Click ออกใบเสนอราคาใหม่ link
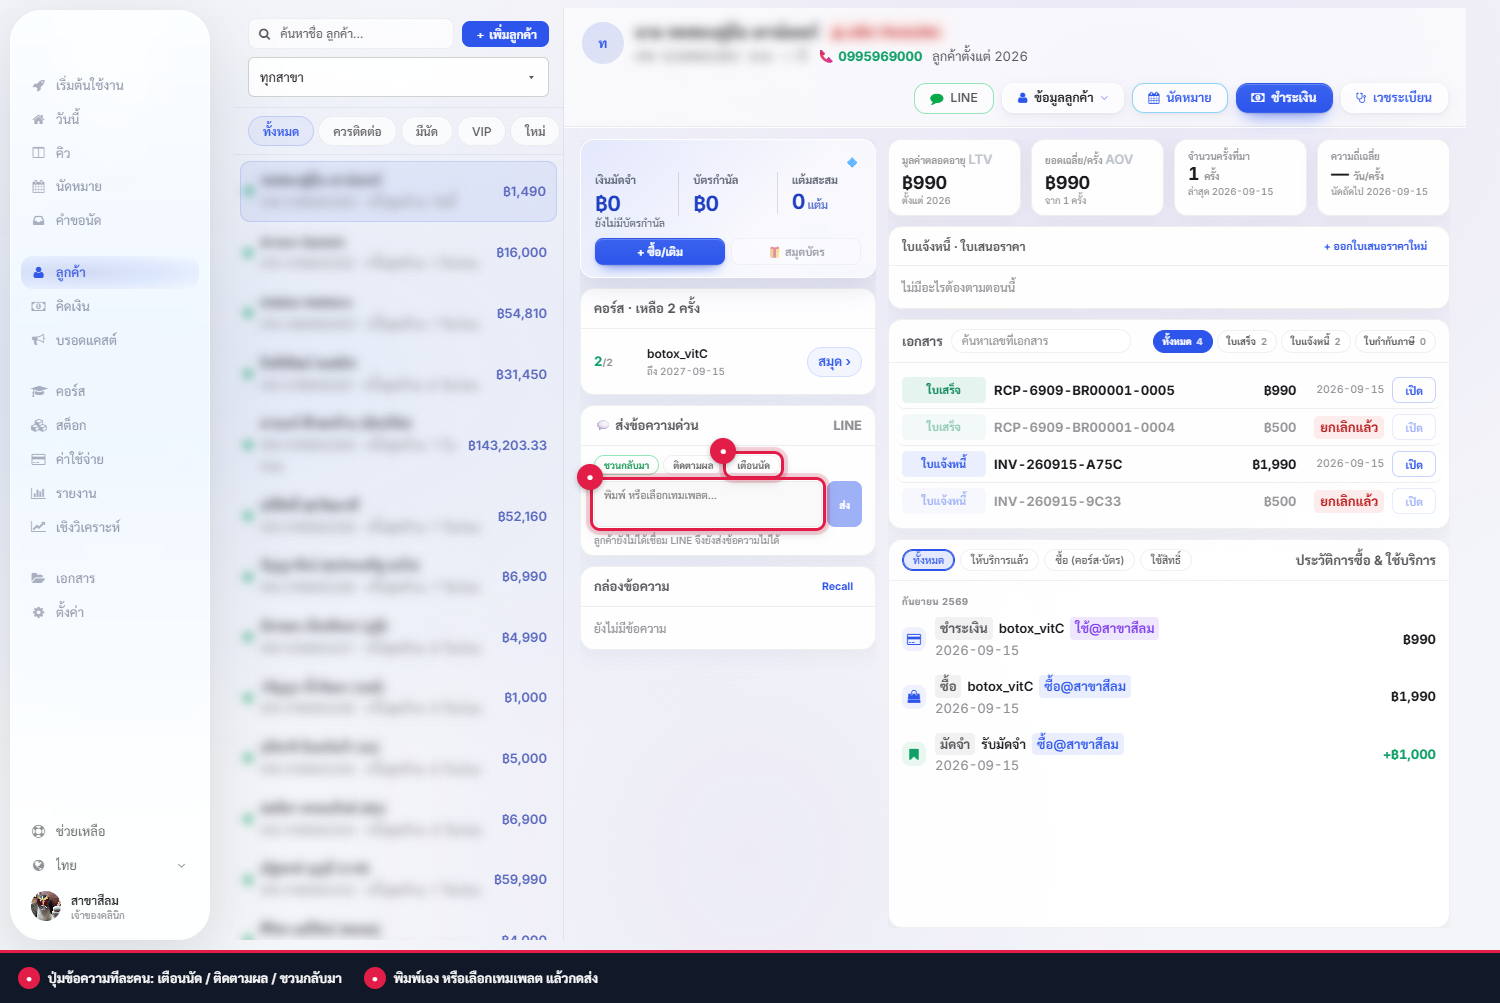 coord(1375,246)
